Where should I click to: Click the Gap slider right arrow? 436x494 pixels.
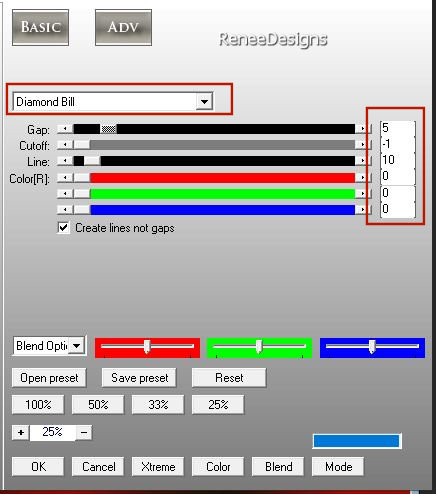pos(362,129)
